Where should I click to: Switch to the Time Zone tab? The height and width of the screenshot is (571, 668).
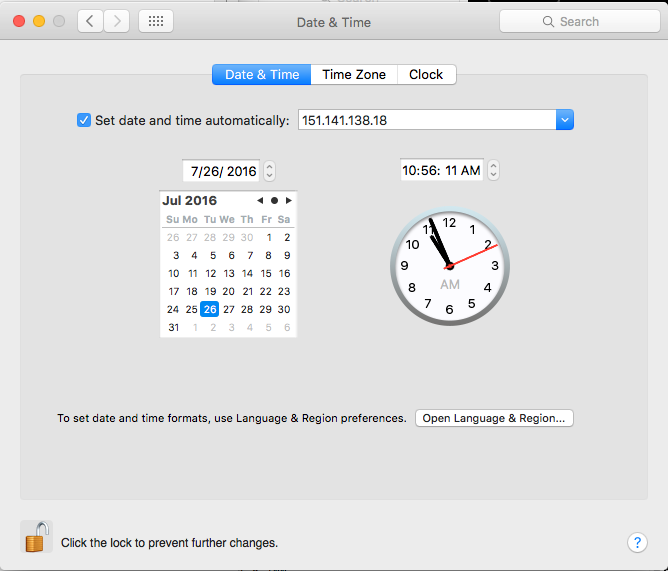(353, 75)
